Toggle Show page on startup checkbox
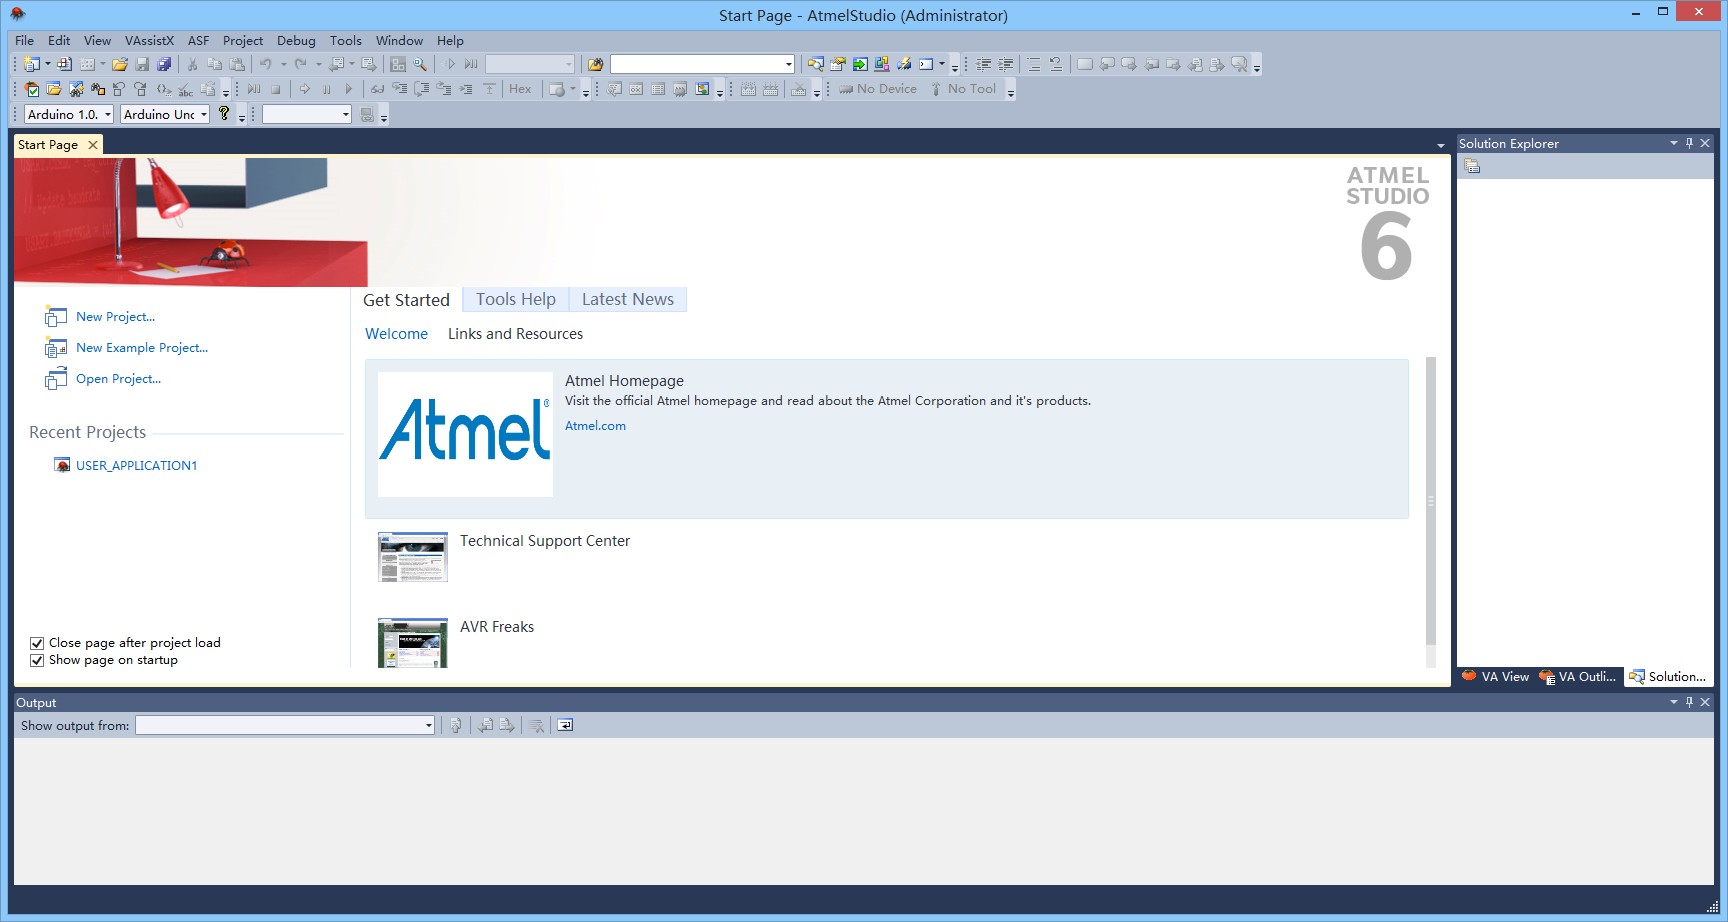Image resolution: width=1728 pixels, height=922 pixels. (x=37, y=660)
